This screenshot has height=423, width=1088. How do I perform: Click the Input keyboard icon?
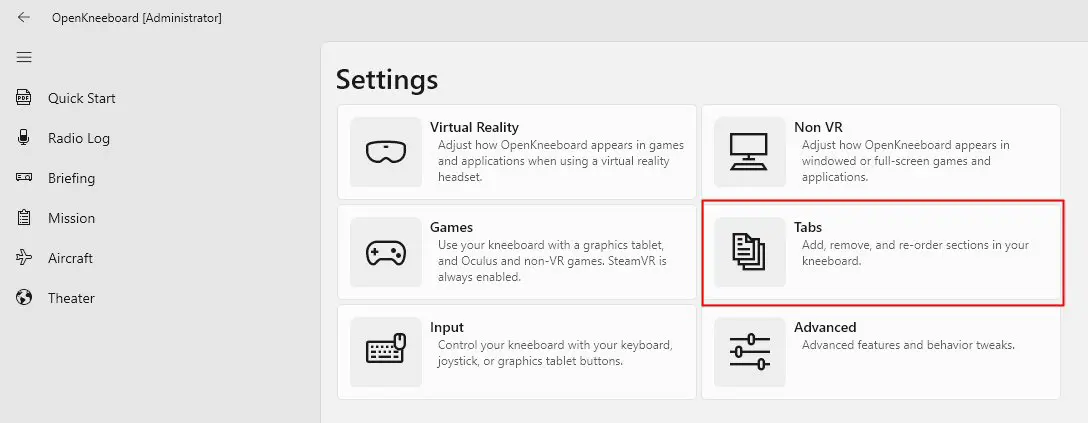pyautogui.click(x=386, y=352)
